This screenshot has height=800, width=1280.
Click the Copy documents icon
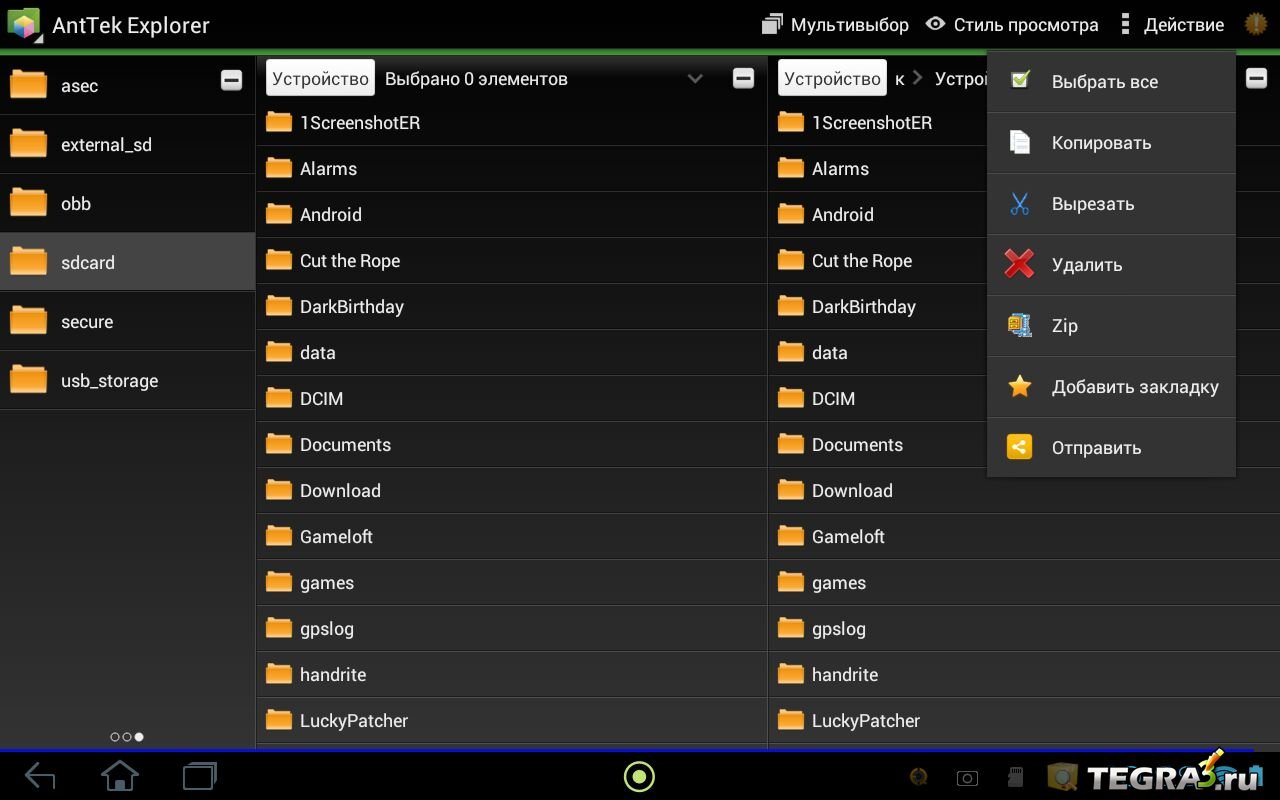1019,142
